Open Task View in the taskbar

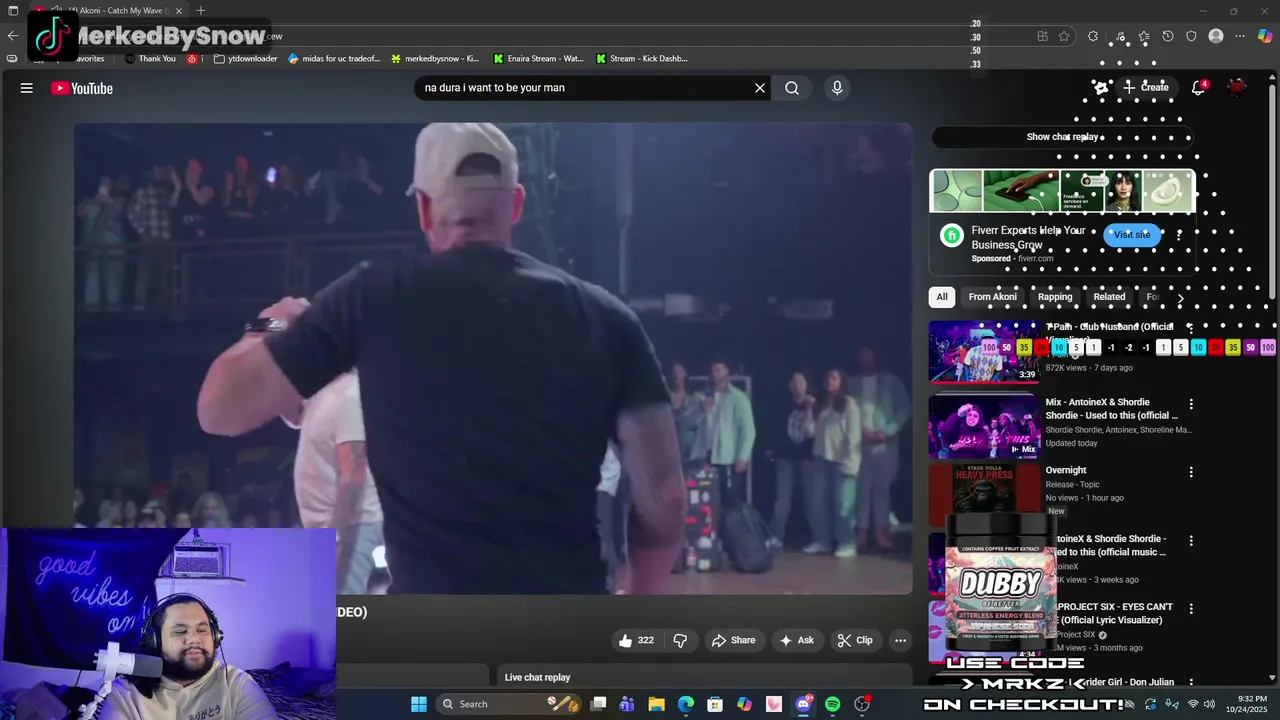pyautogui.click(x=598, y=704)
